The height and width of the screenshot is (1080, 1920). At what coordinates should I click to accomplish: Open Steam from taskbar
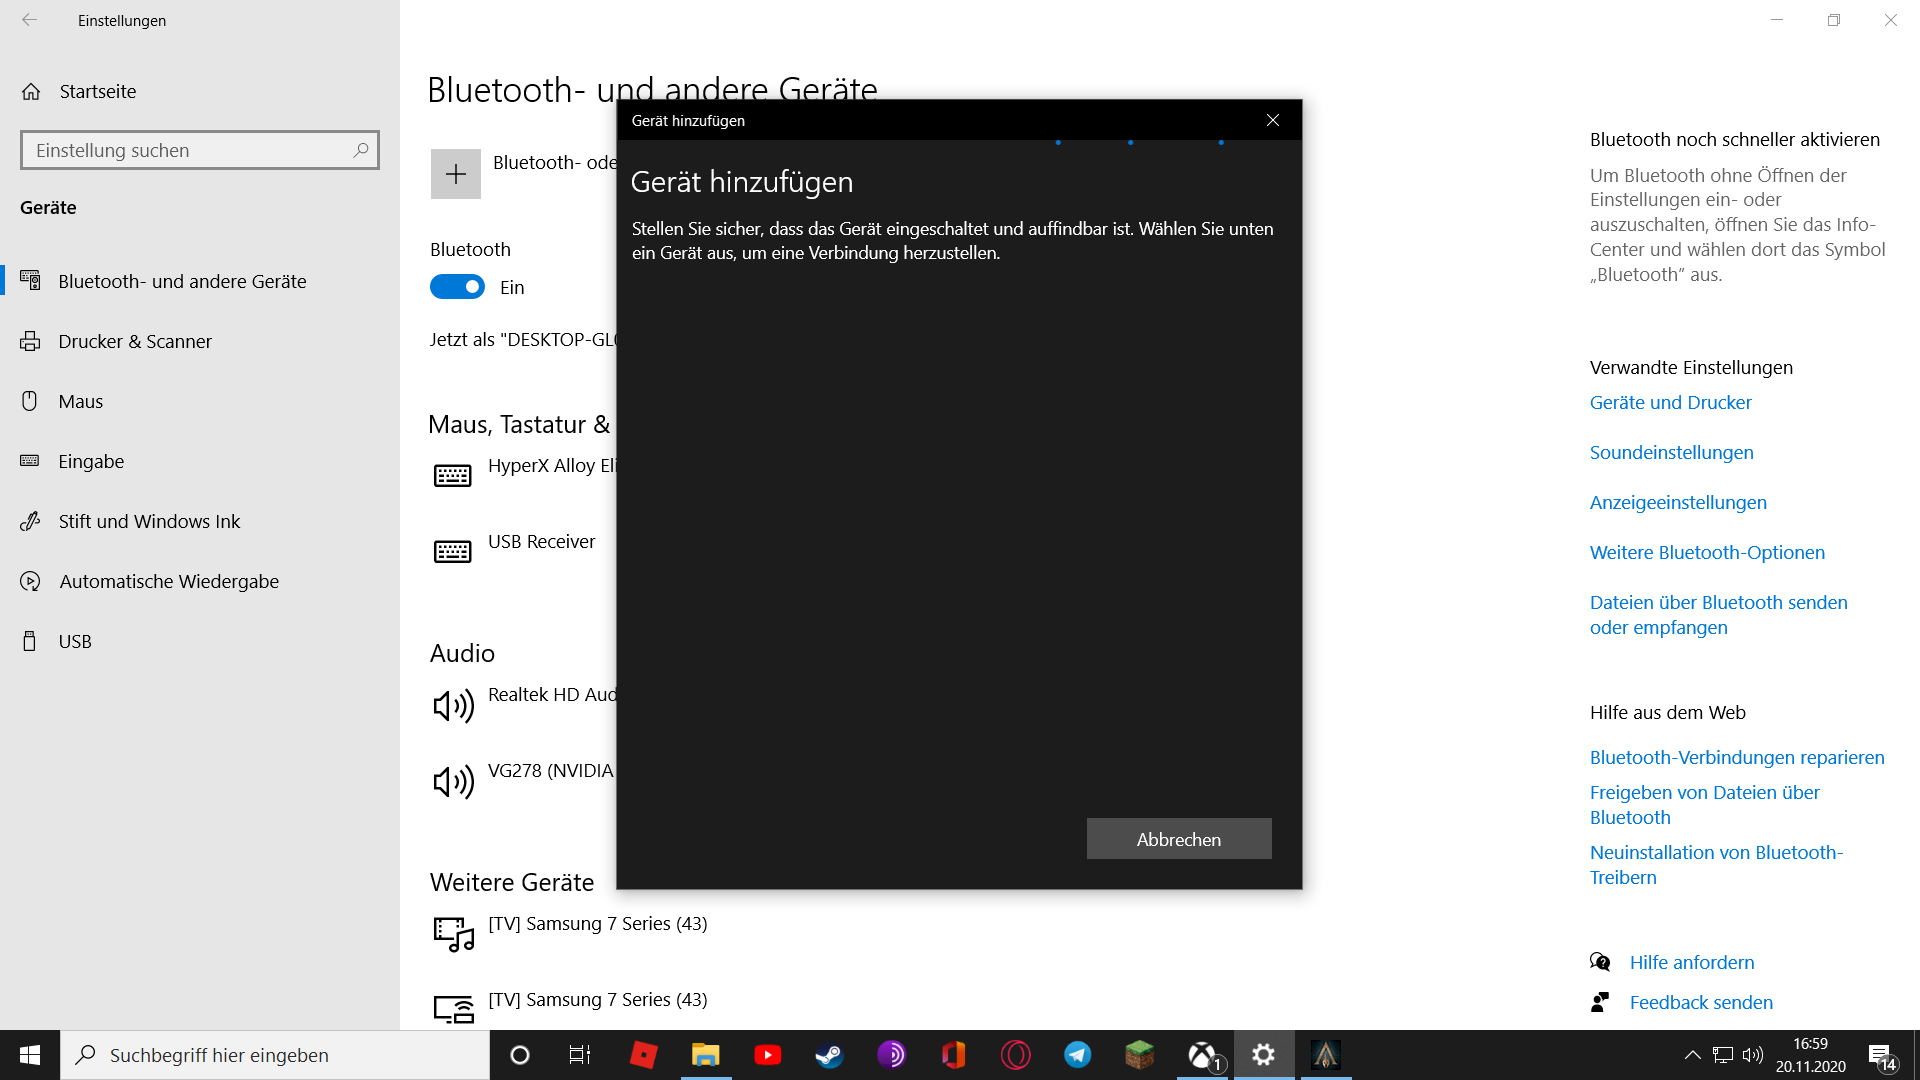[829, 1055]
